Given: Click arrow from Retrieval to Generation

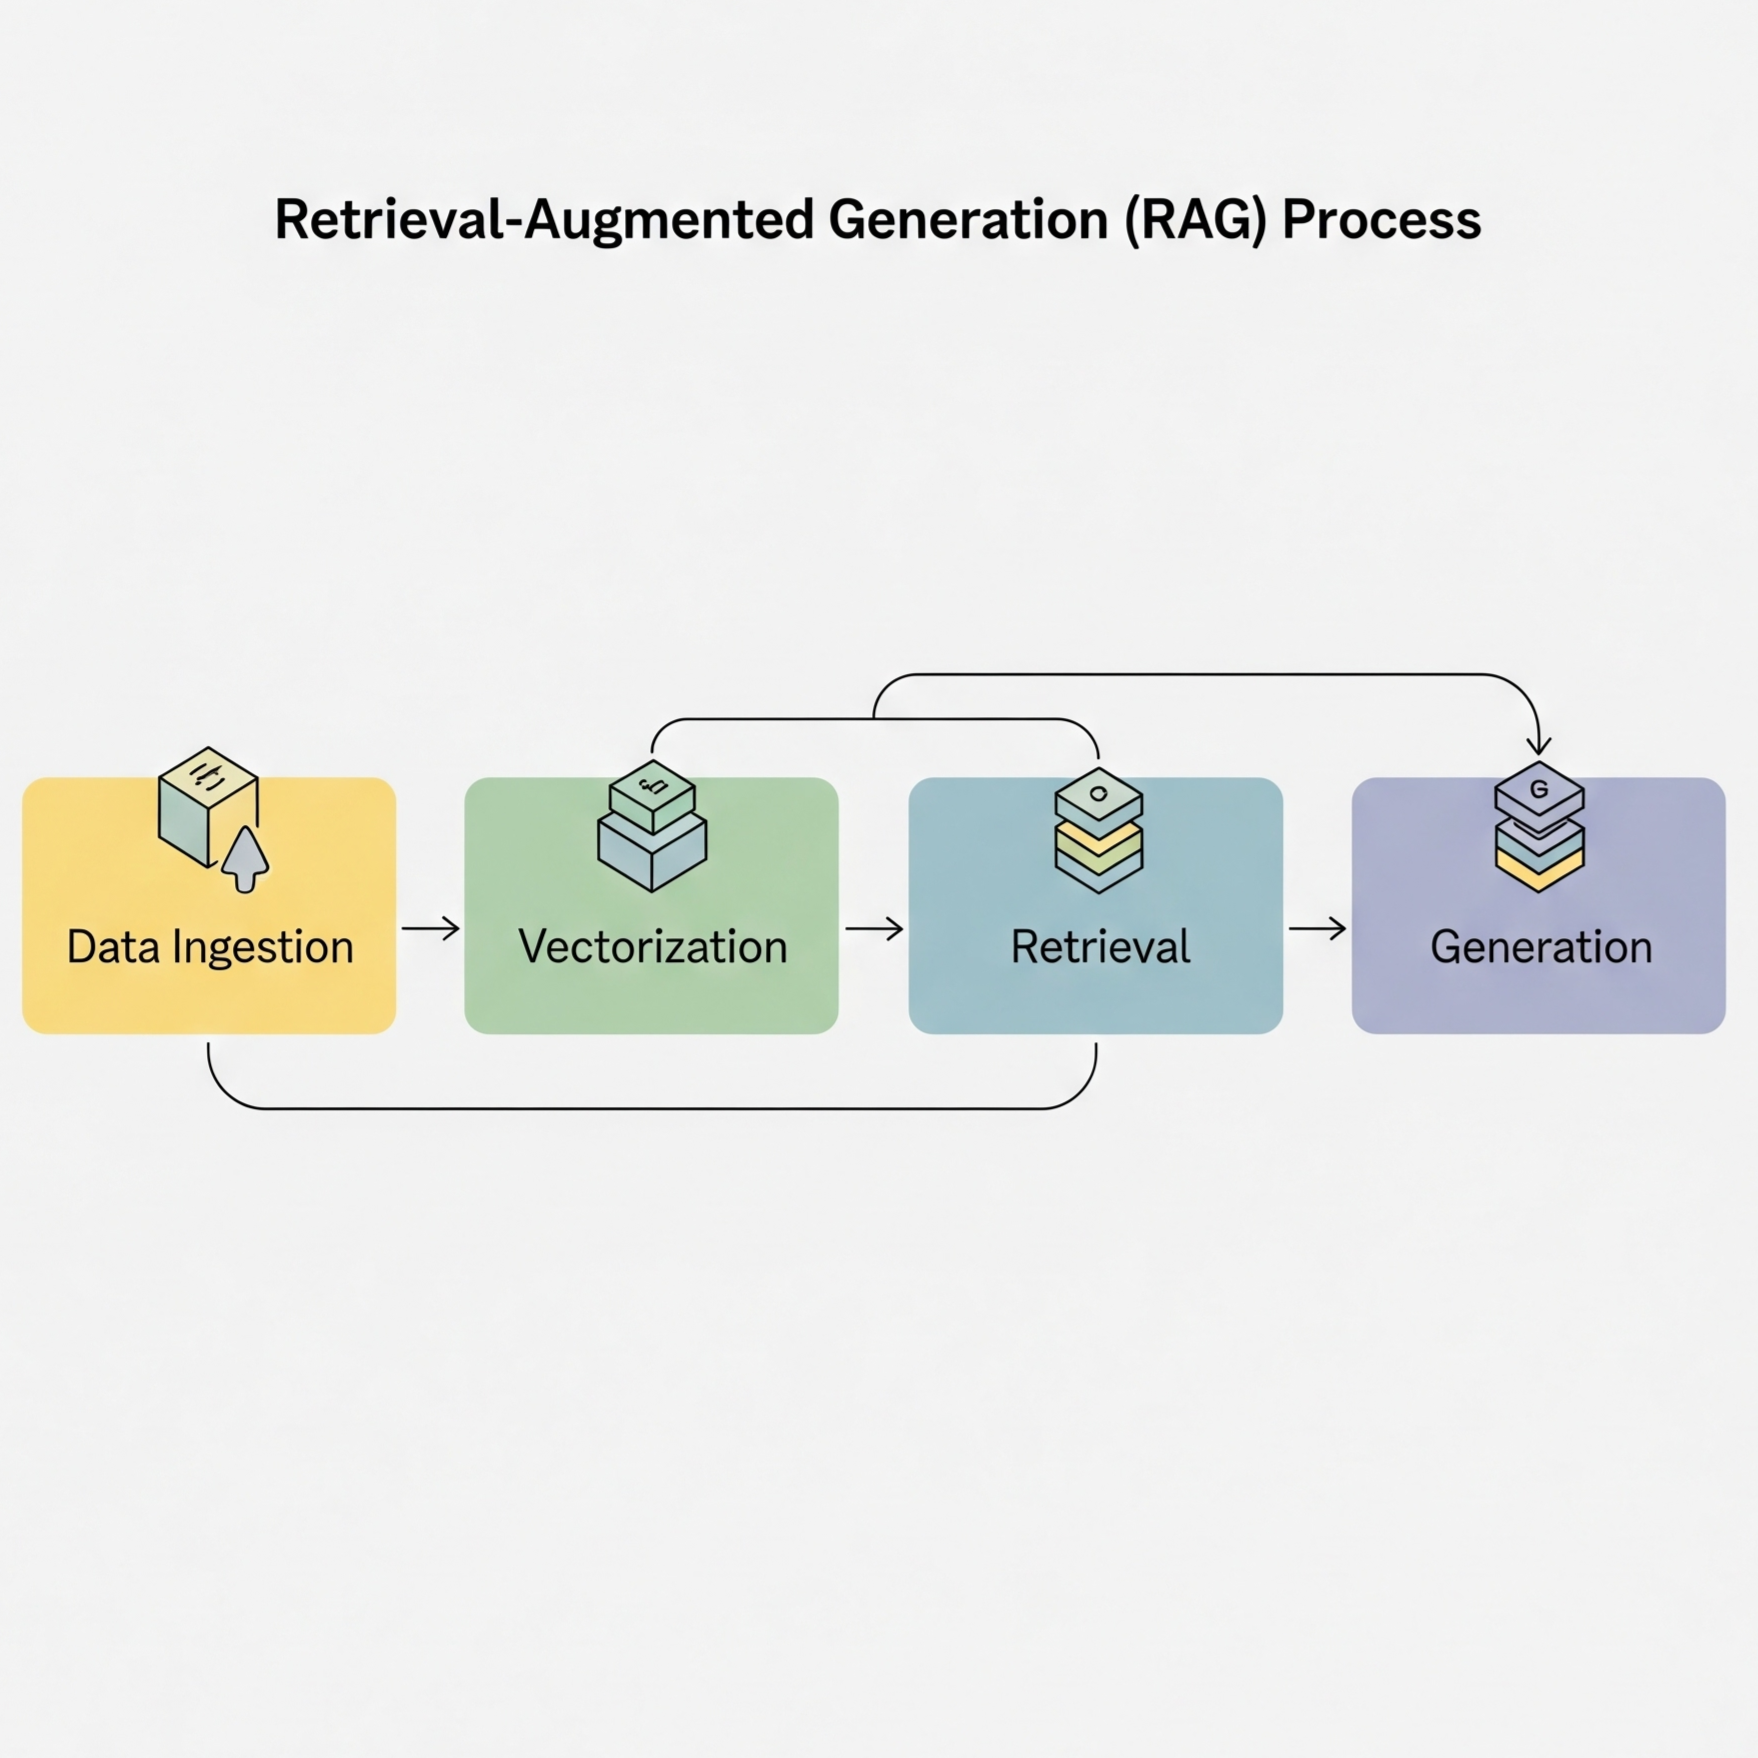Looking at the screenshot, I should tap(1317, 929).
